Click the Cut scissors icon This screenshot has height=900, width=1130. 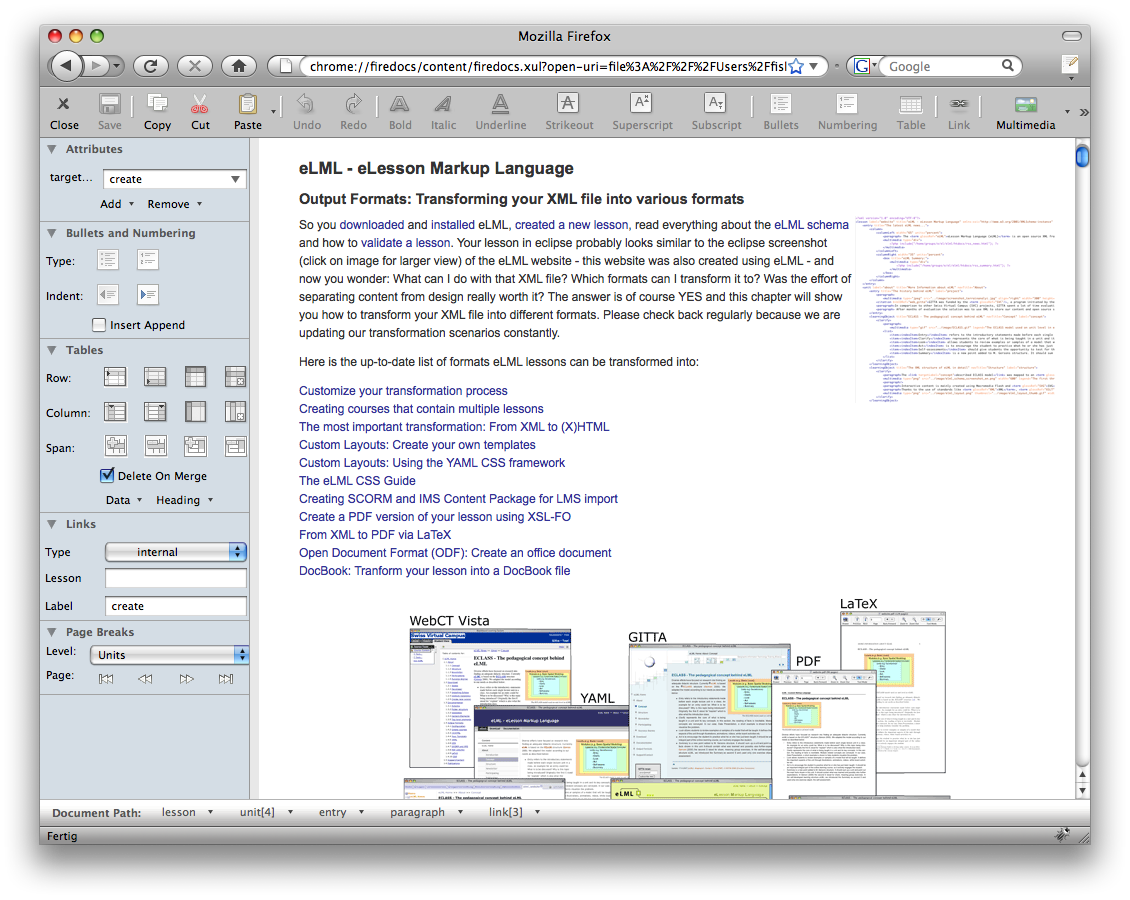200,104
